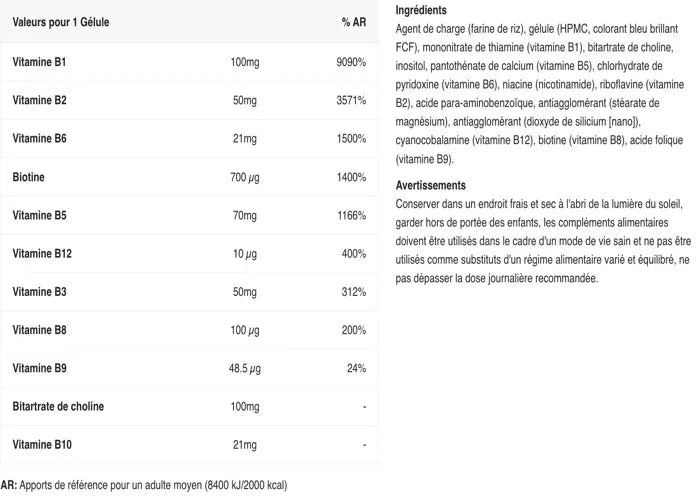The width and height of the screenshot is (700, 500).
Task: Click the 48.5 µg Vitamine B9 amount
Action: click(244, 368)
